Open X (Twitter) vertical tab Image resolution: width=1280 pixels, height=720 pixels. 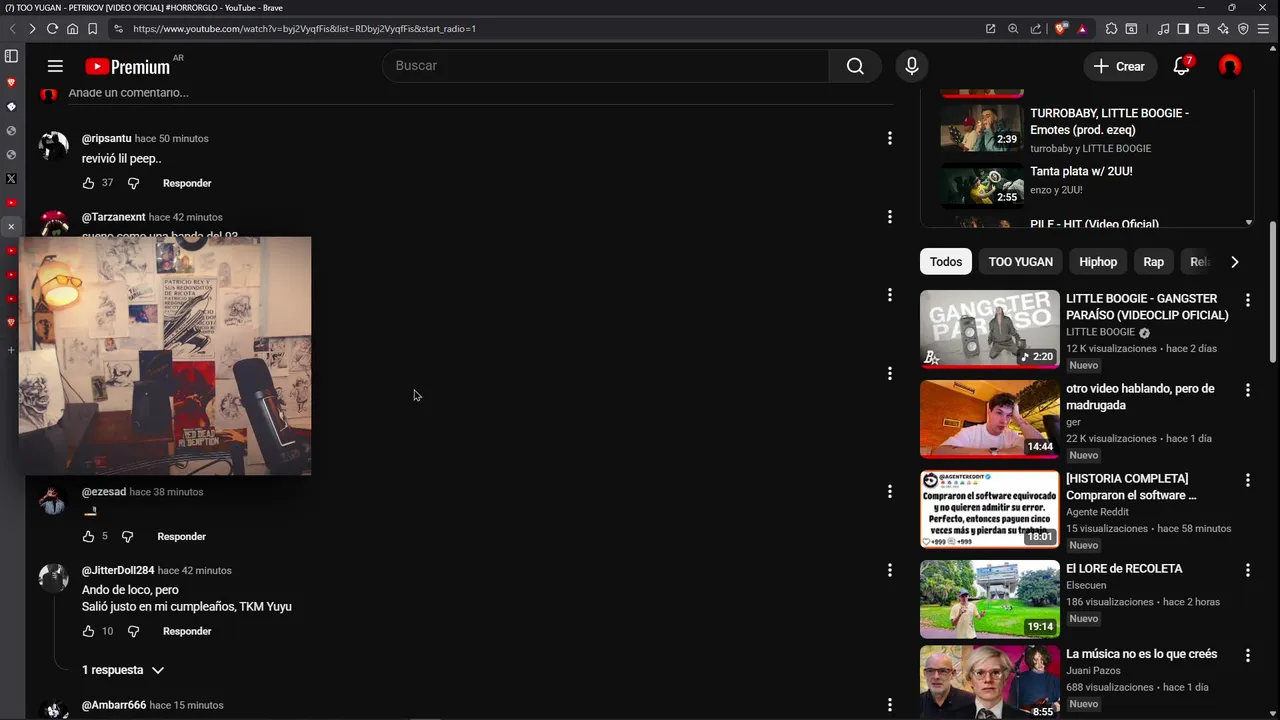tap(11, 179)
